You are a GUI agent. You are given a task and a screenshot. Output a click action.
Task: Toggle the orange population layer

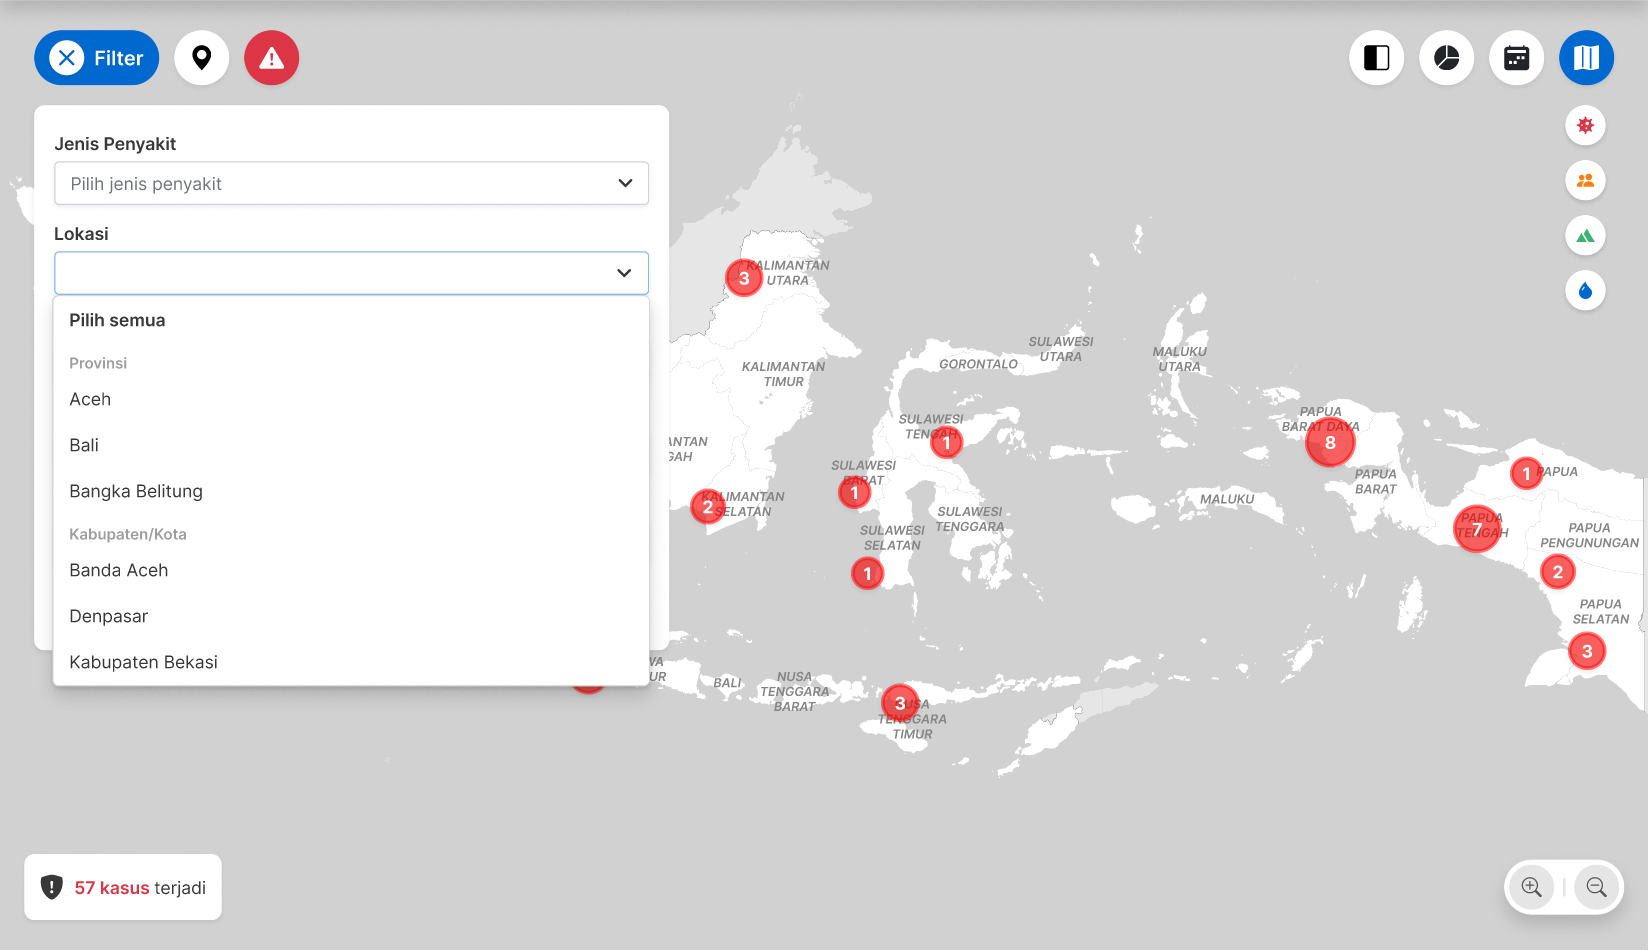pos(1585,181)
